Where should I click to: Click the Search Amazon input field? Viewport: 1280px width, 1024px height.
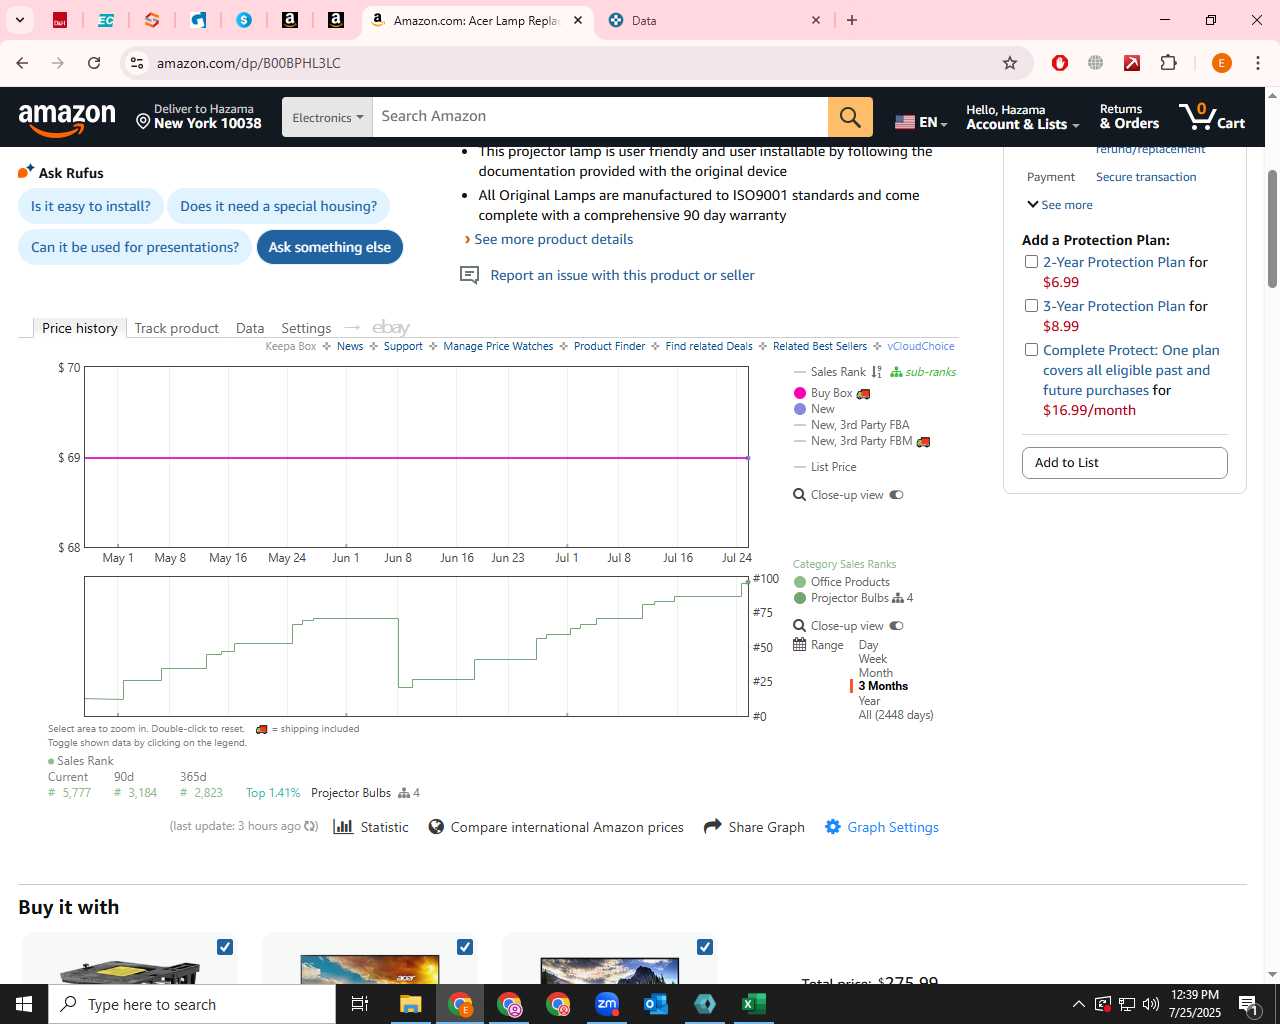pyautogui.click(x=600, y=117)
